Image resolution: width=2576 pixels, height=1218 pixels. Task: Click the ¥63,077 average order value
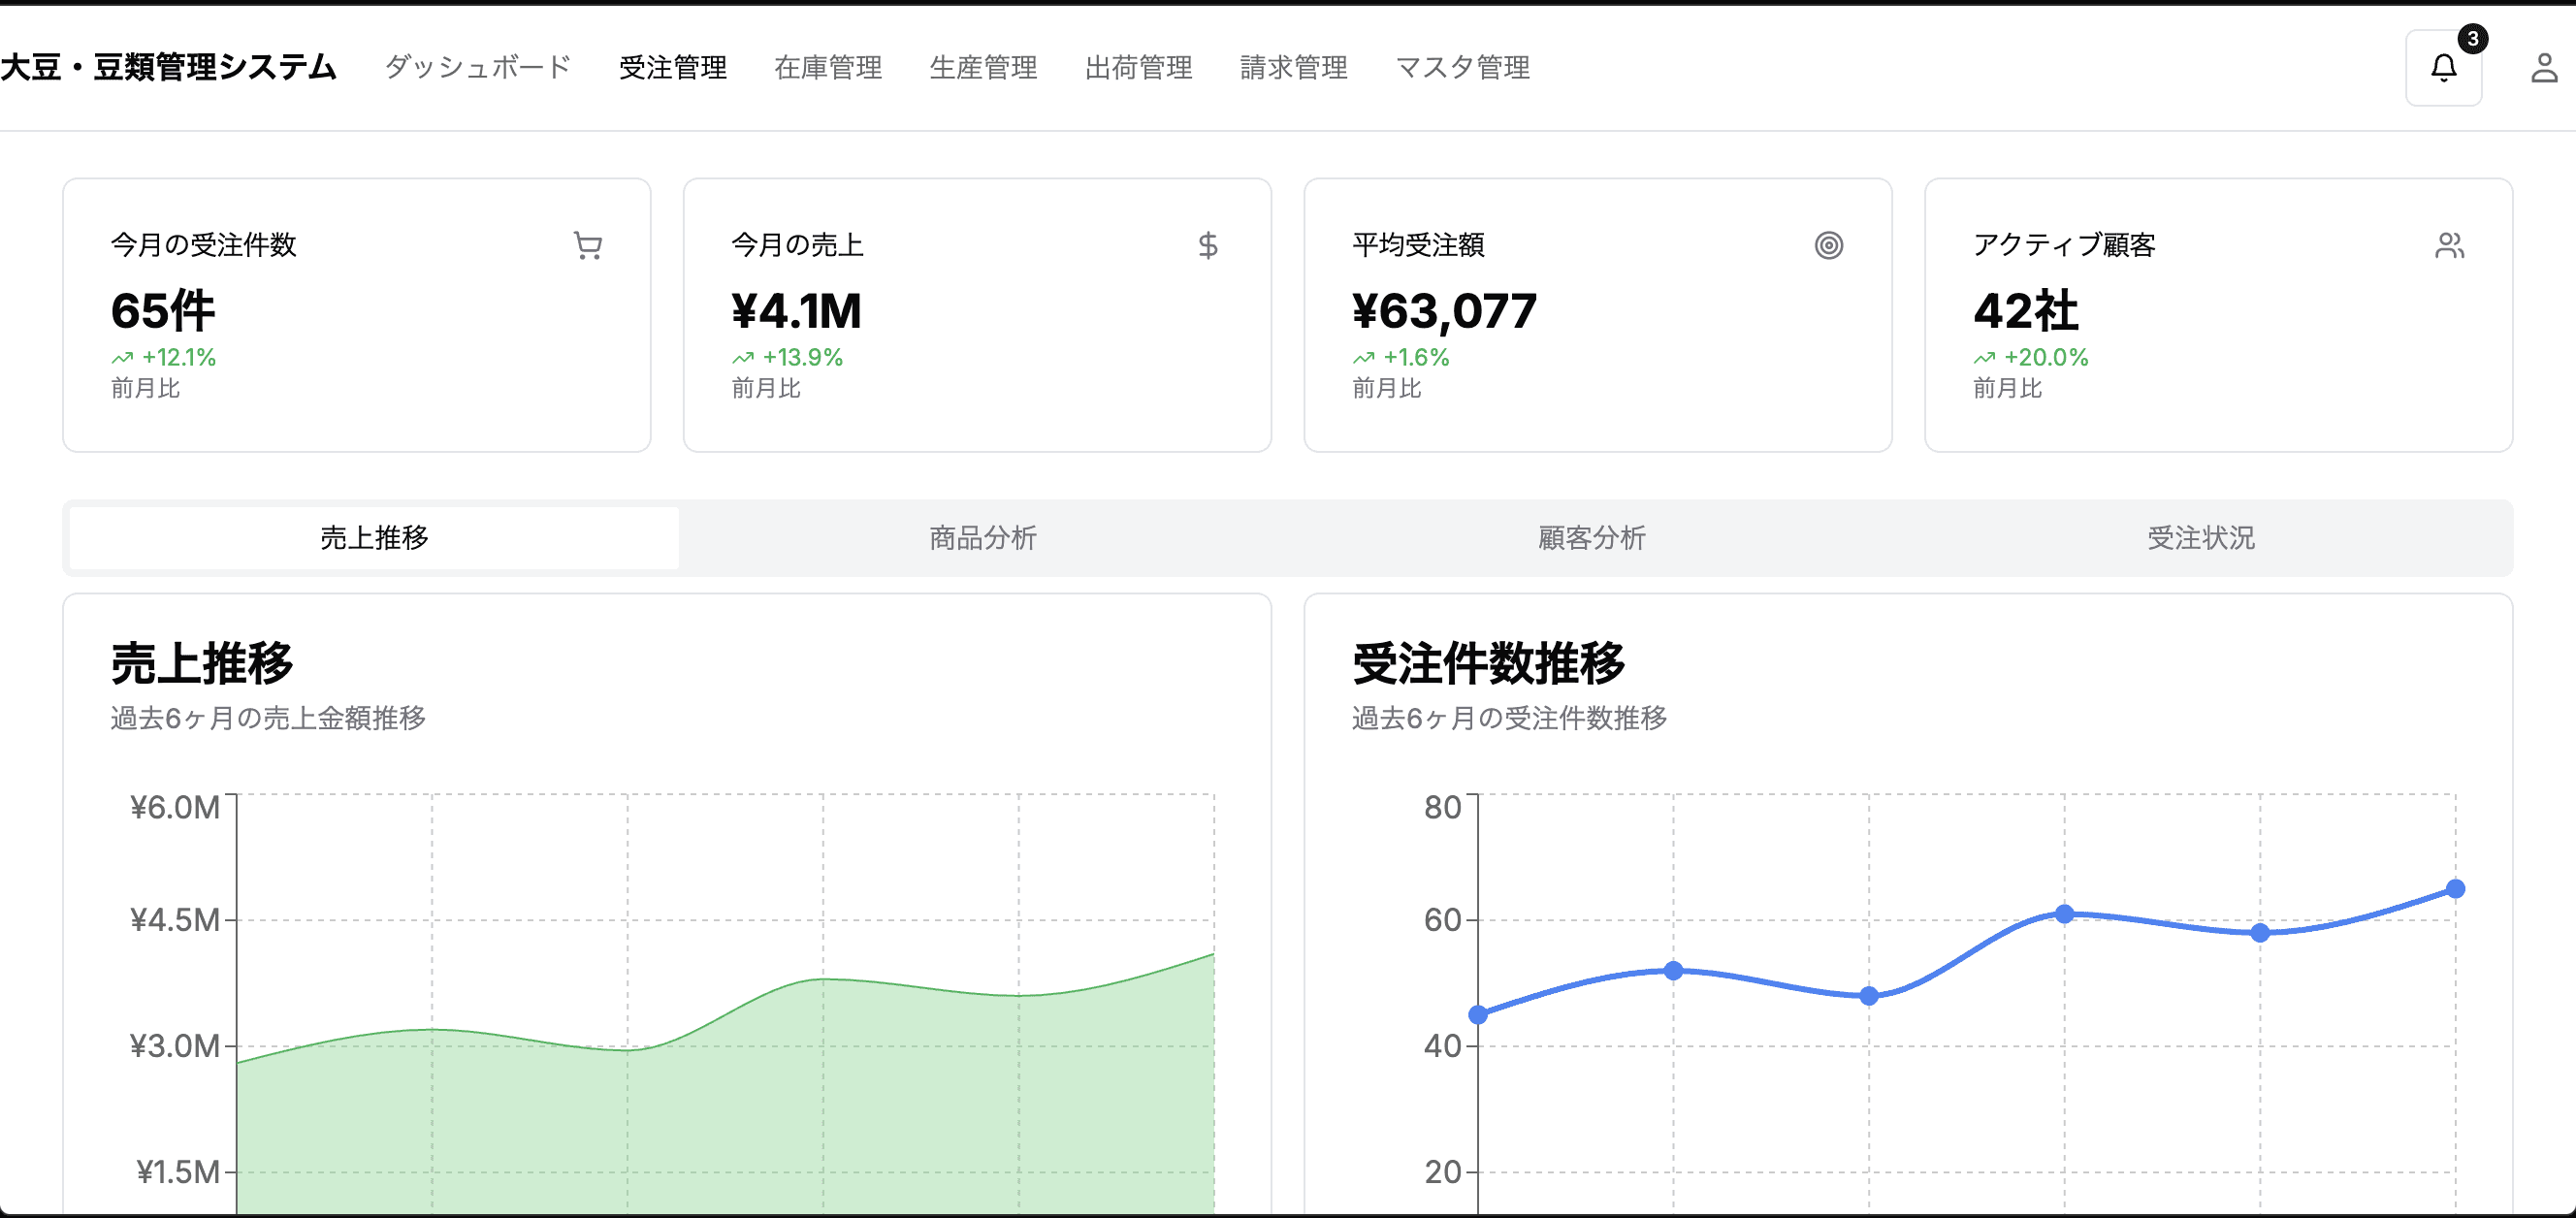tap(1444, 310)
